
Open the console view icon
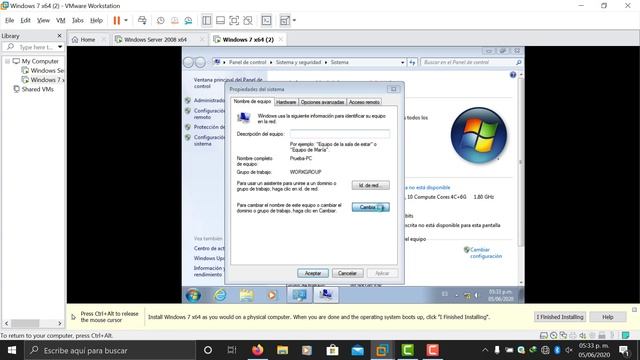(266, 20)
